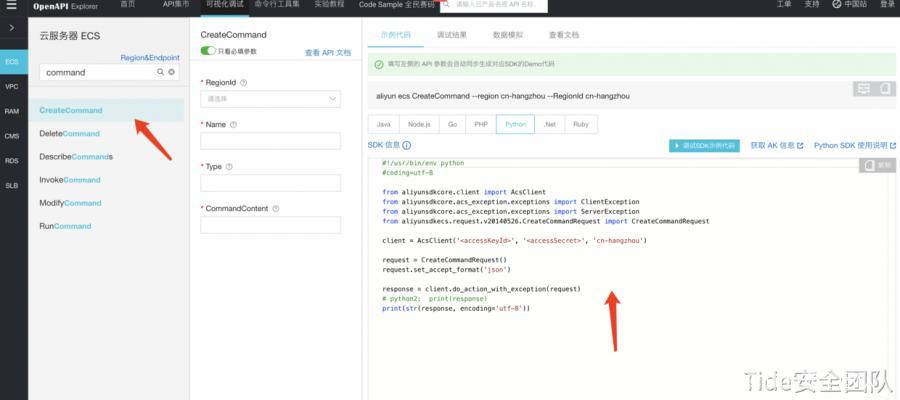Click the debug SDK sample code button
The height and width of the screenshot is (400, 900).
coord(704,146)
